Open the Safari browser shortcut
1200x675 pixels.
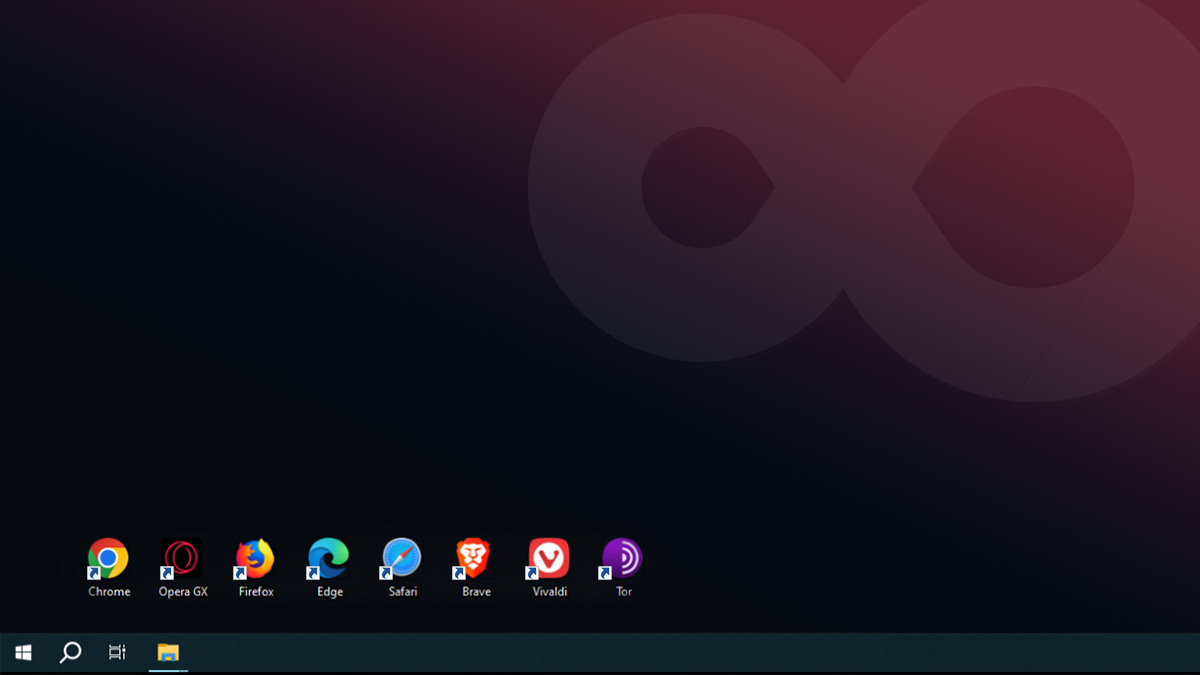pos(400,557)
